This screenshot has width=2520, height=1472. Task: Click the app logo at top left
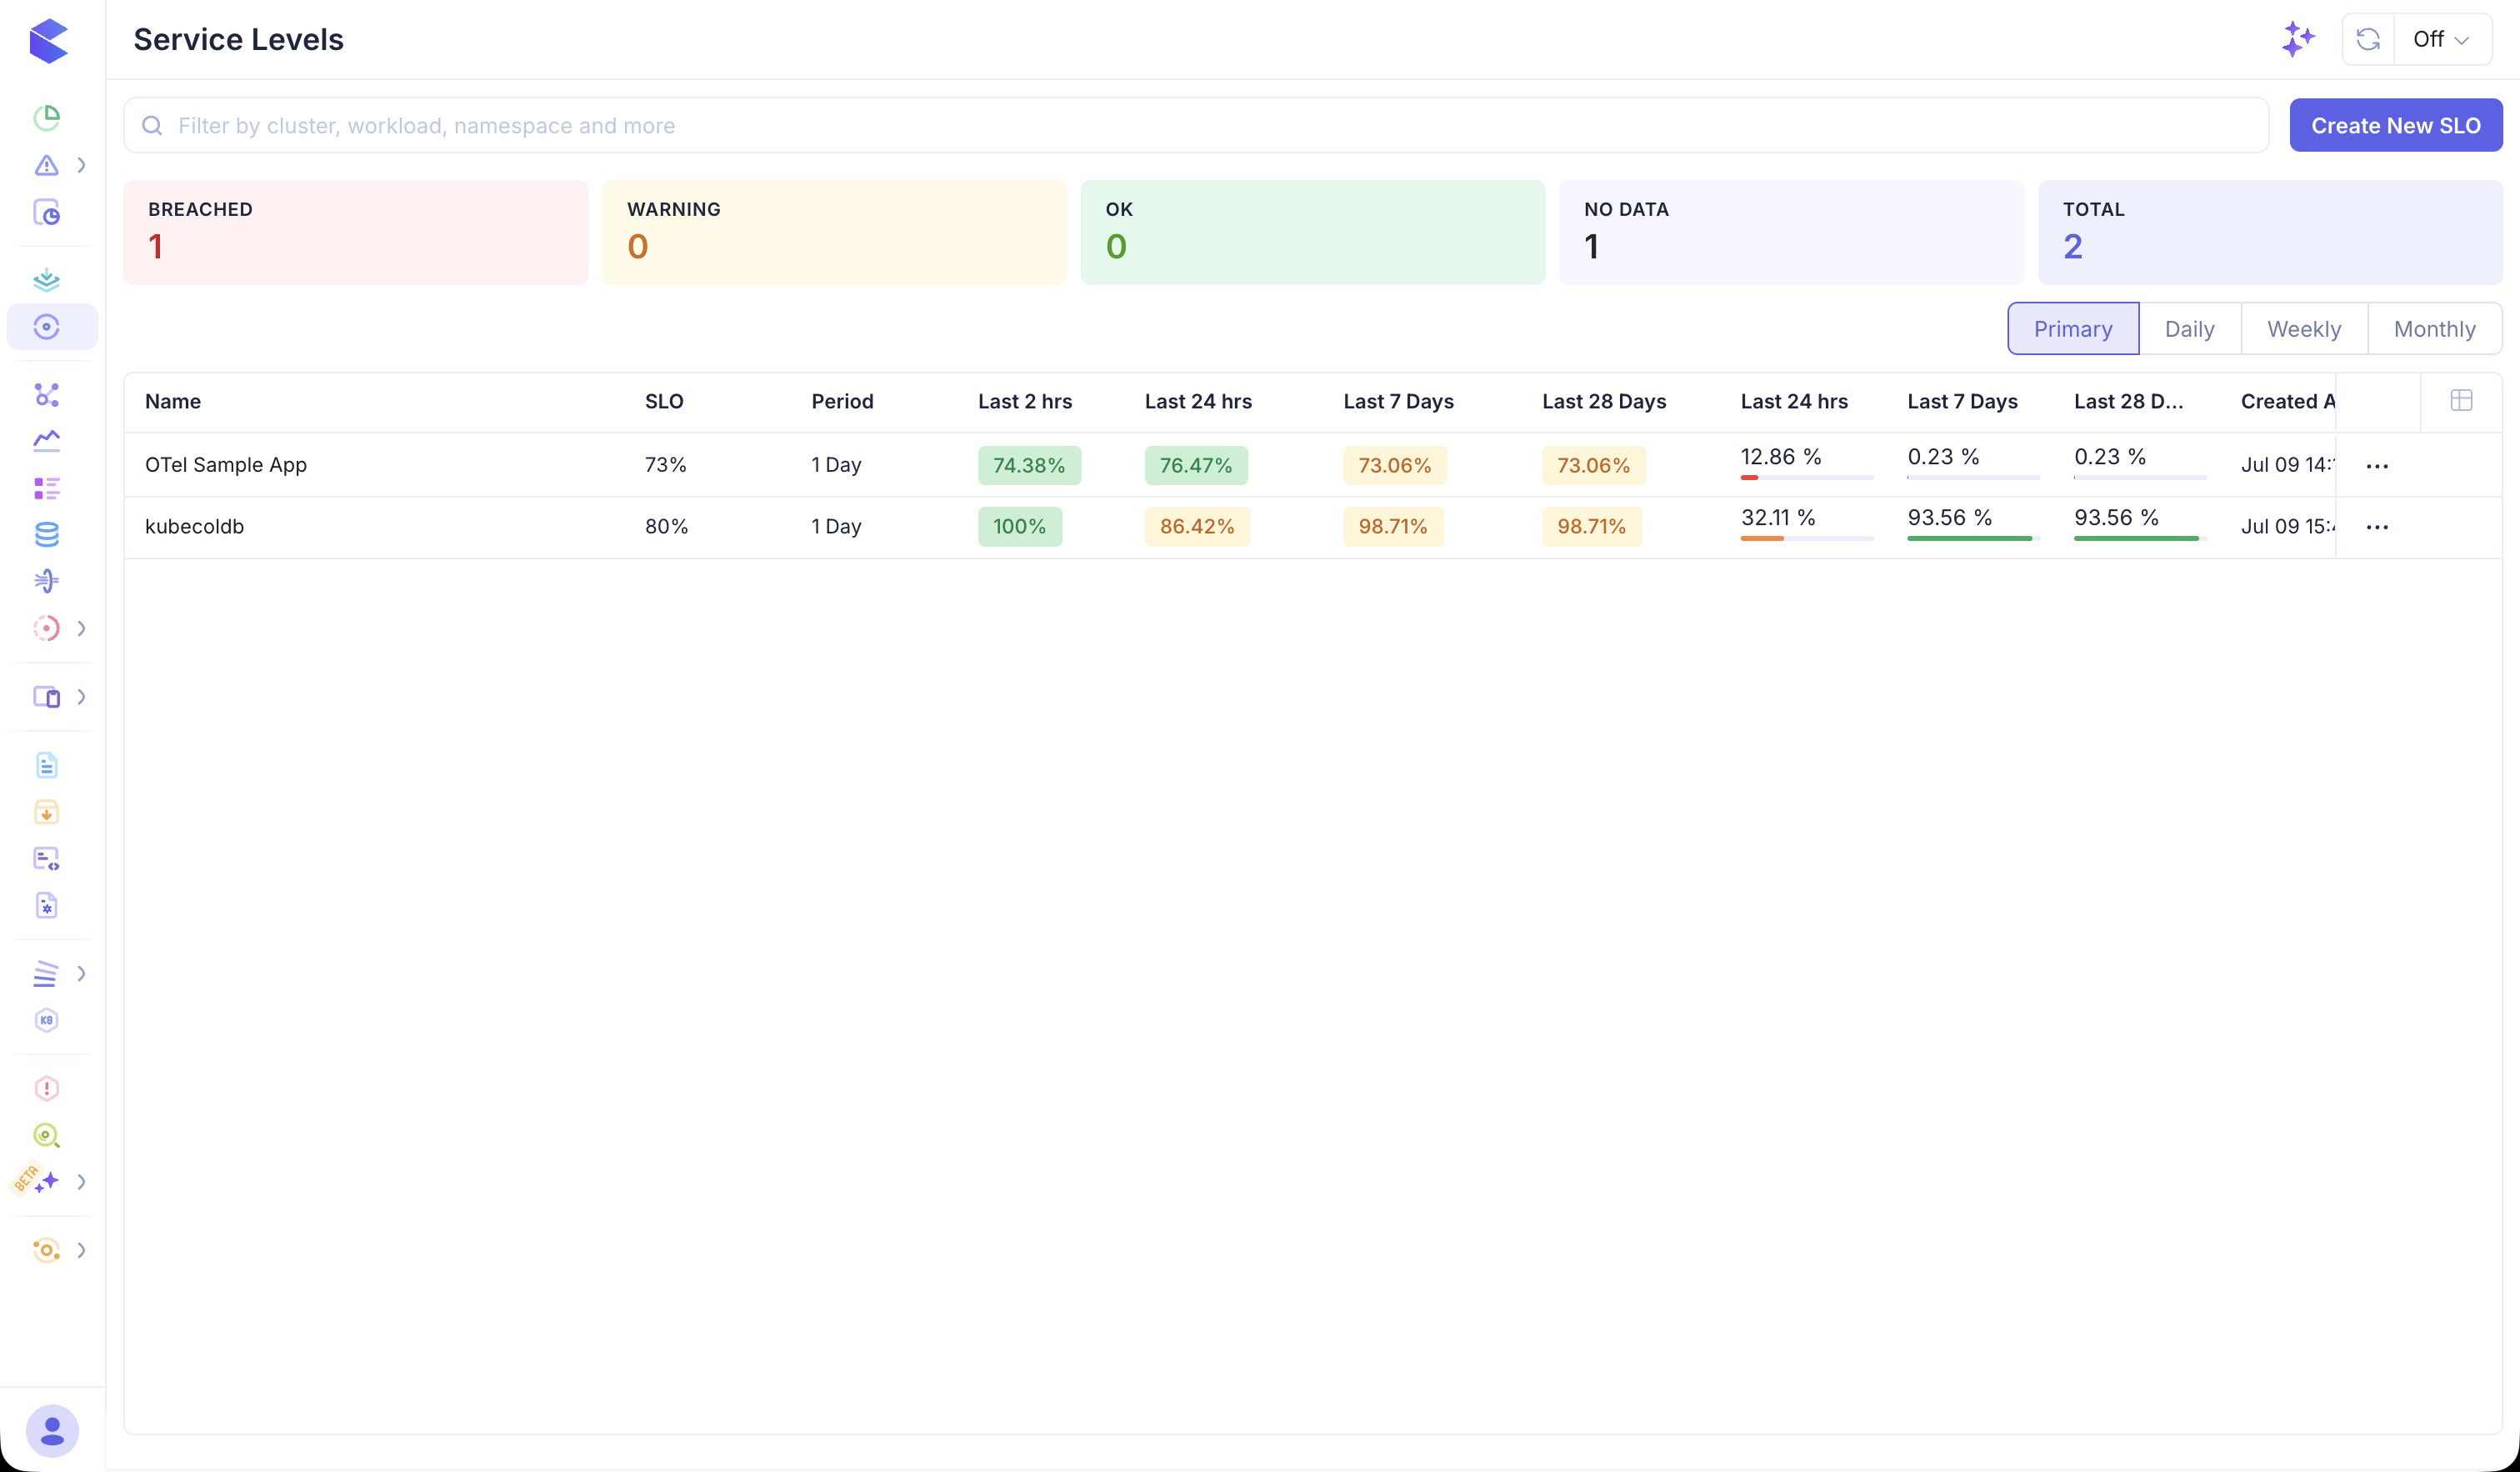tap(48, 41)
